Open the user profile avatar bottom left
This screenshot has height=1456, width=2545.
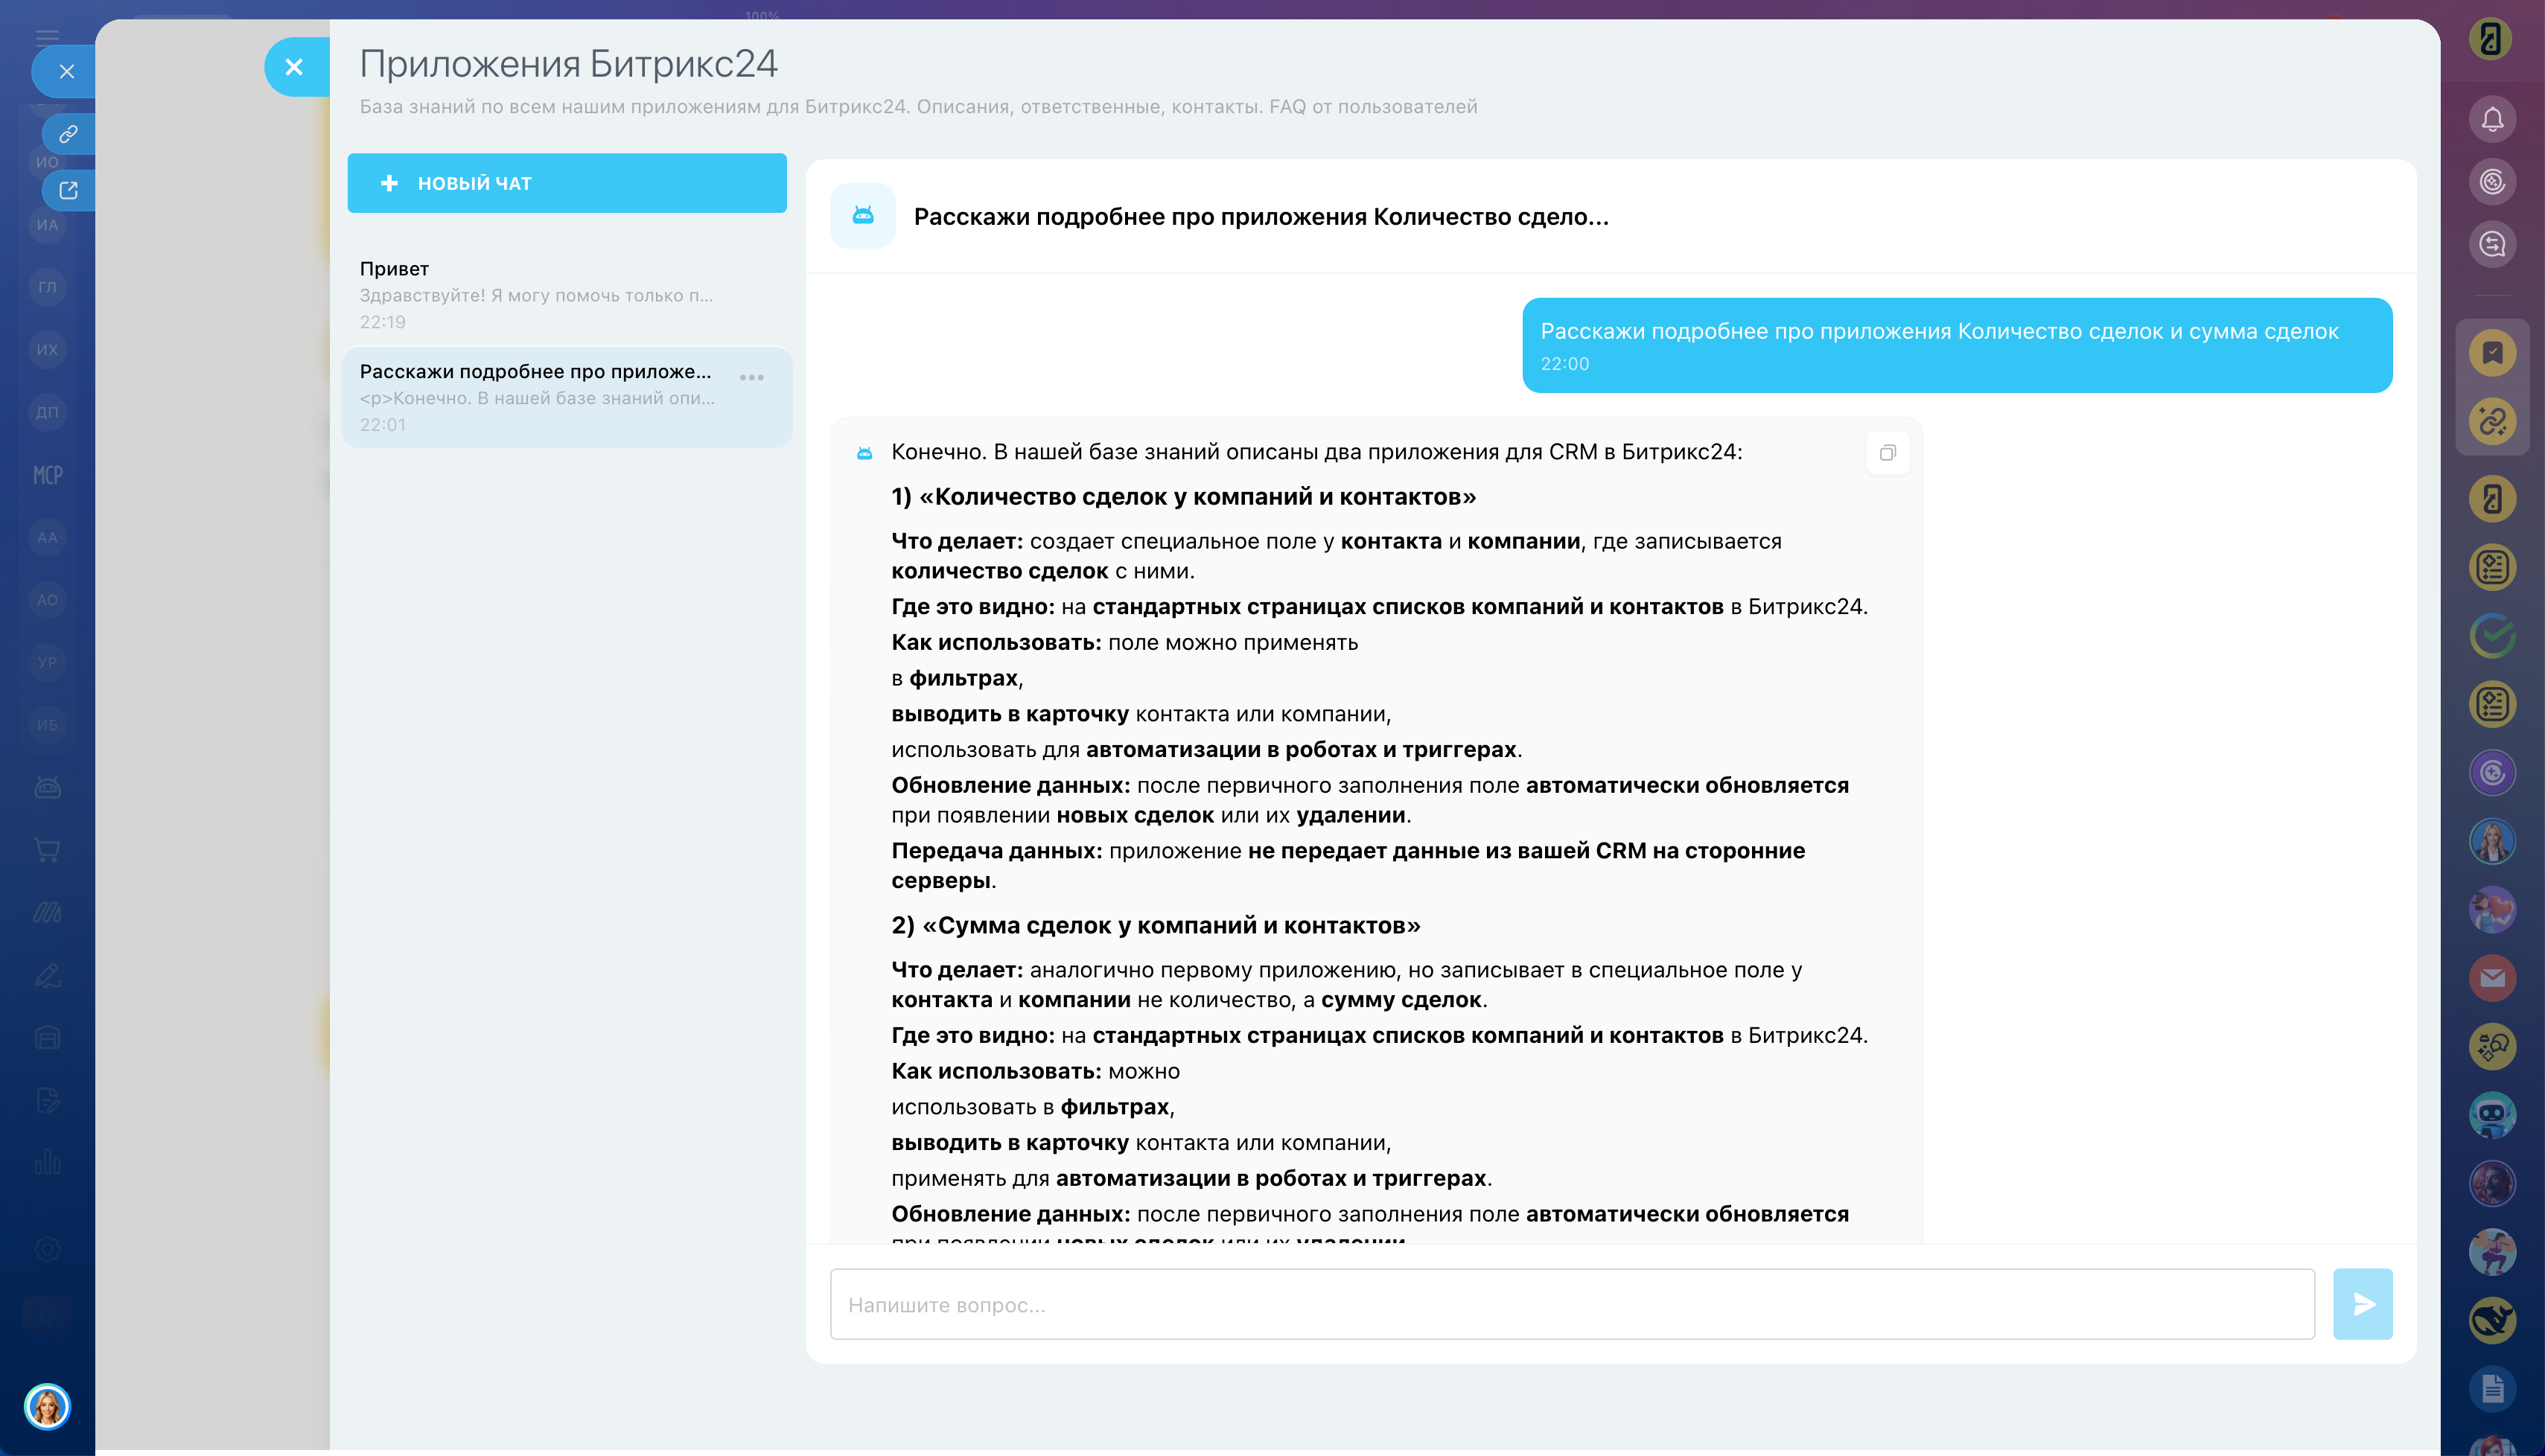(x=47, y=1407)
